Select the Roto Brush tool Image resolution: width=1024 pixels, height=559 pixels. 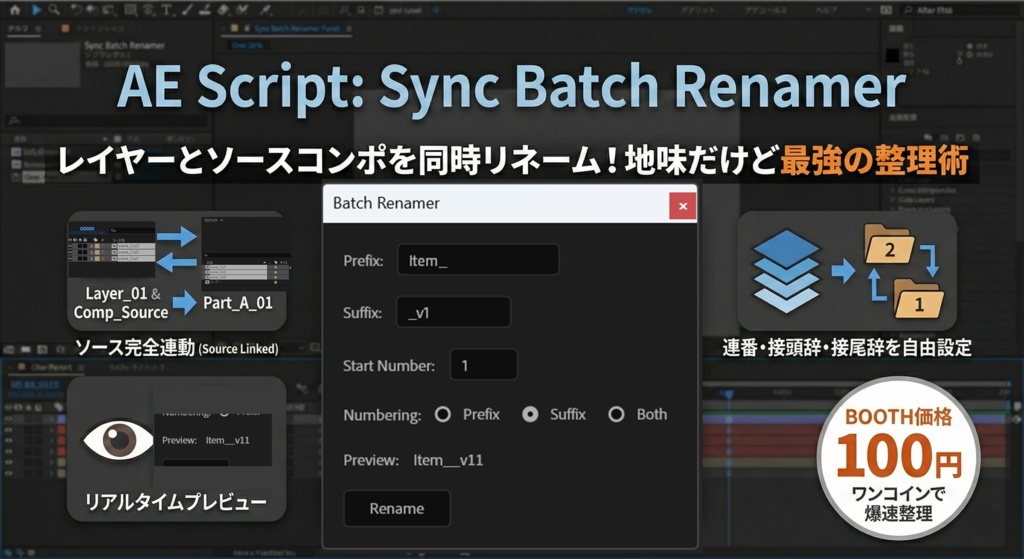(x=242, y=10)
